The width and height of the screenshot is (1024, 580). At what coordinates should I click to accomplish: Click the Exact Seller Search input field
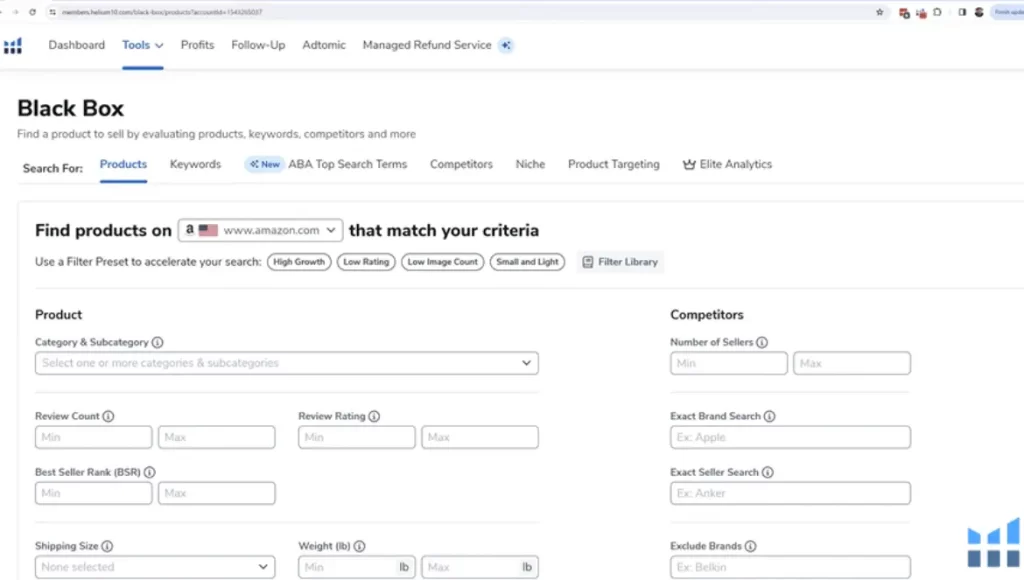[x=790, y=493]
